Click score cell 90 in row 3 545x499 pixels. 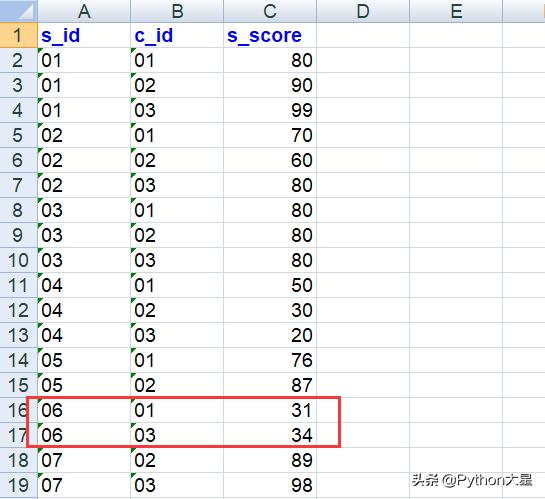[x=270, y=85]
